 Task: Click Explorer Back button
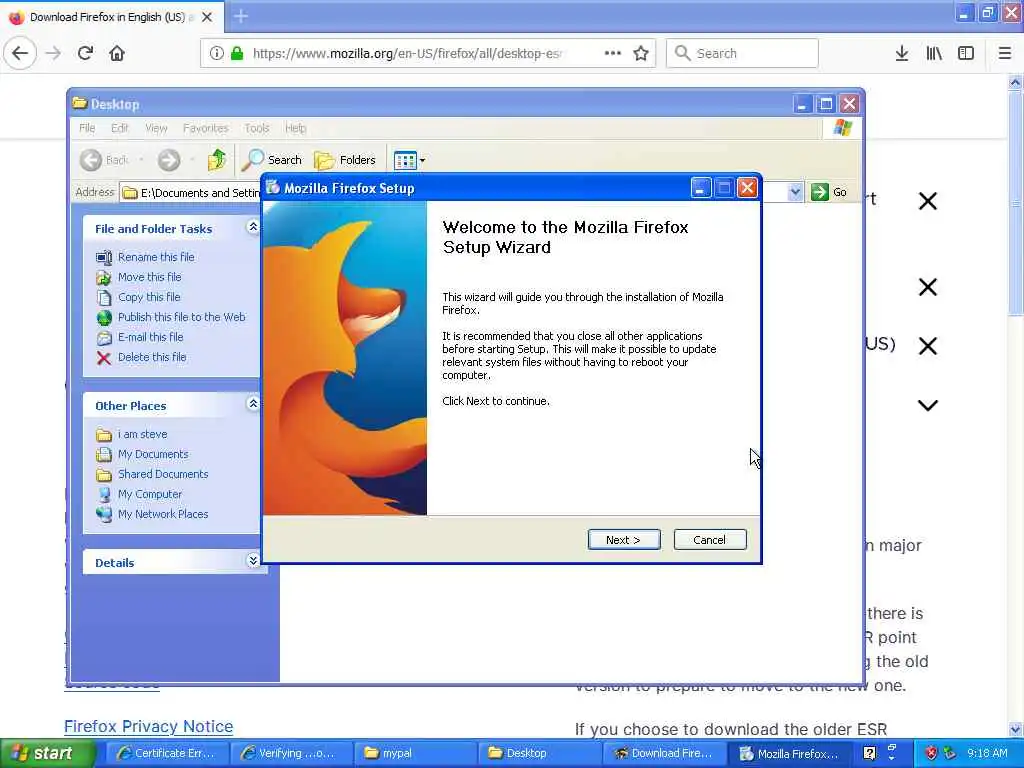(x=104, y=160)
